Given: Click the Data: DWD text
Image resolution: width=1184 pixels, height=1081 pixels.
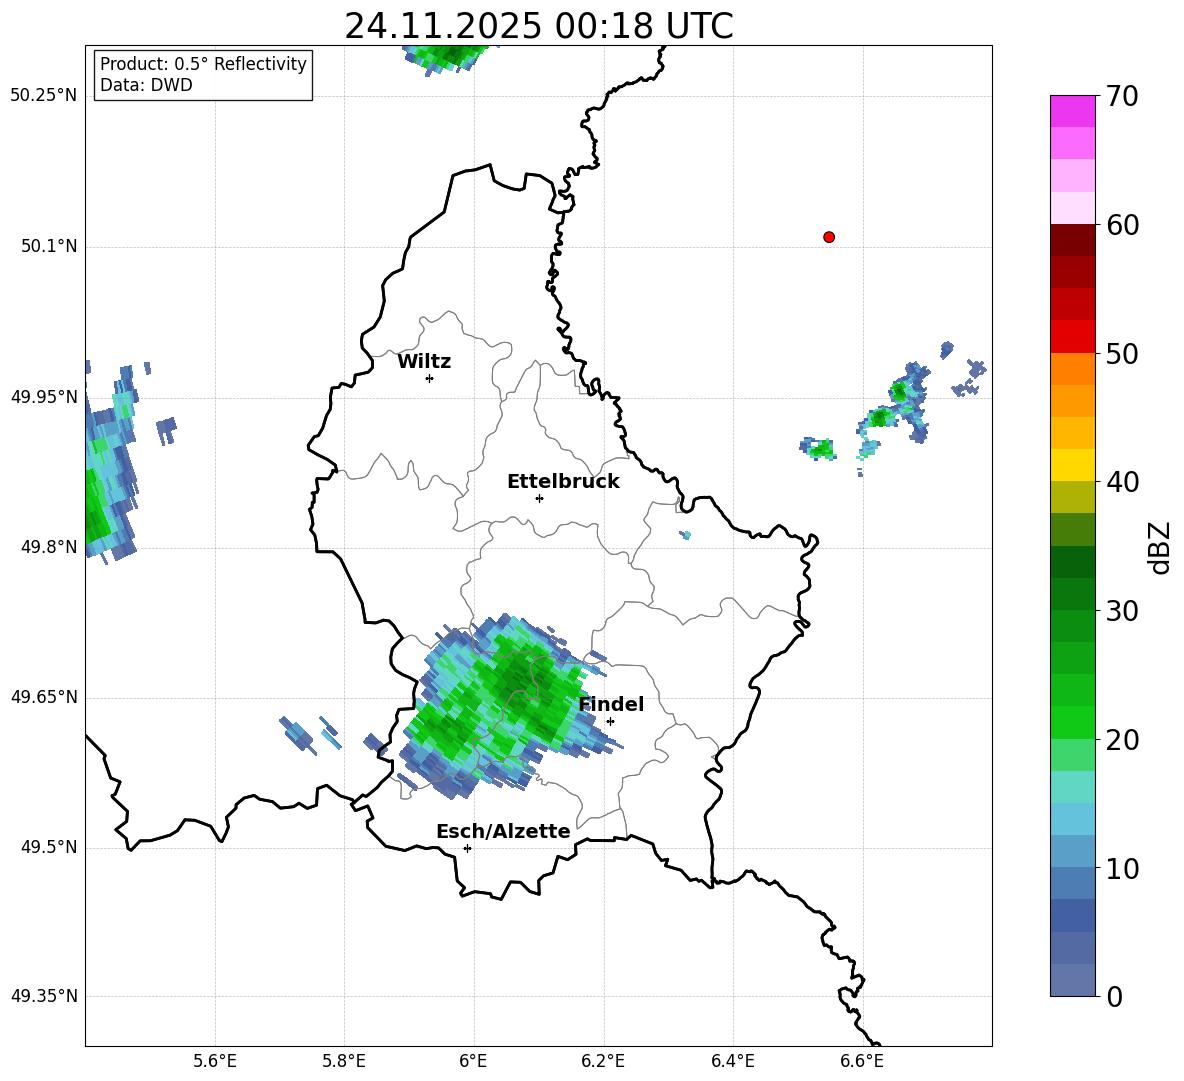Looking at the screenshot, I should coord(146,85).
